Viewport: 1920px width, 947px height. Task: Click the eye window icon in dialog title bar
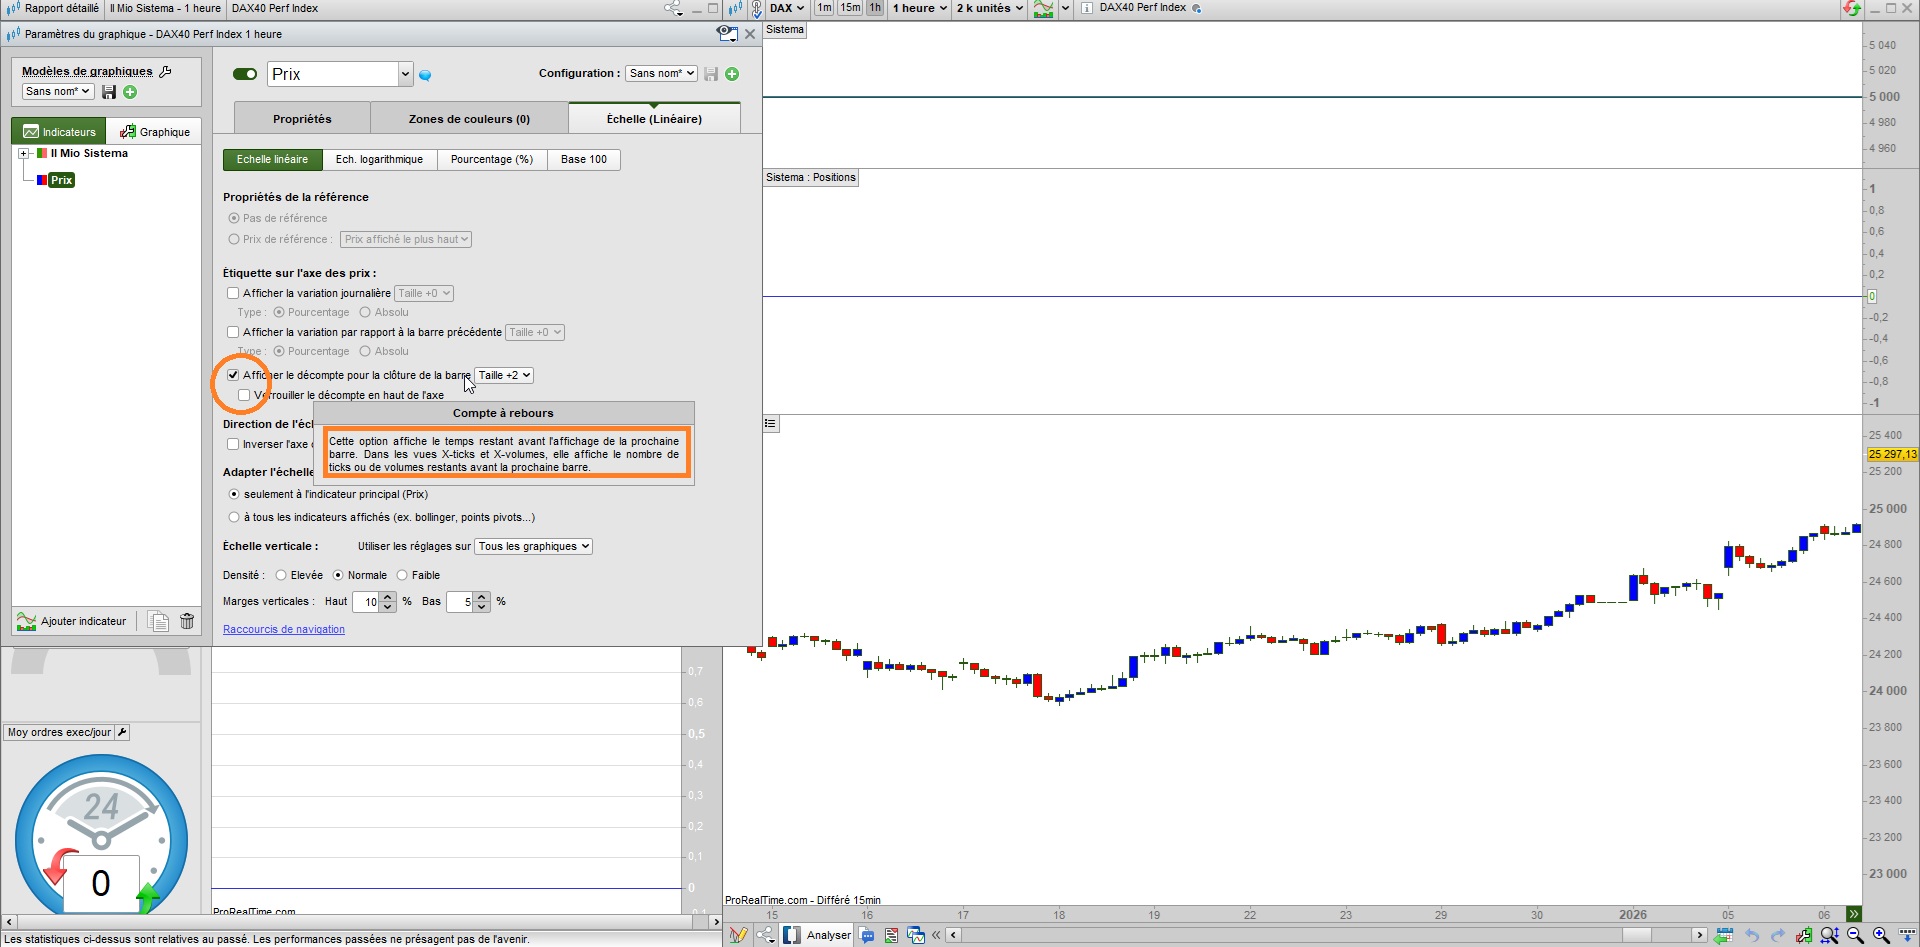pyautogui.click(x=727, y=34)
